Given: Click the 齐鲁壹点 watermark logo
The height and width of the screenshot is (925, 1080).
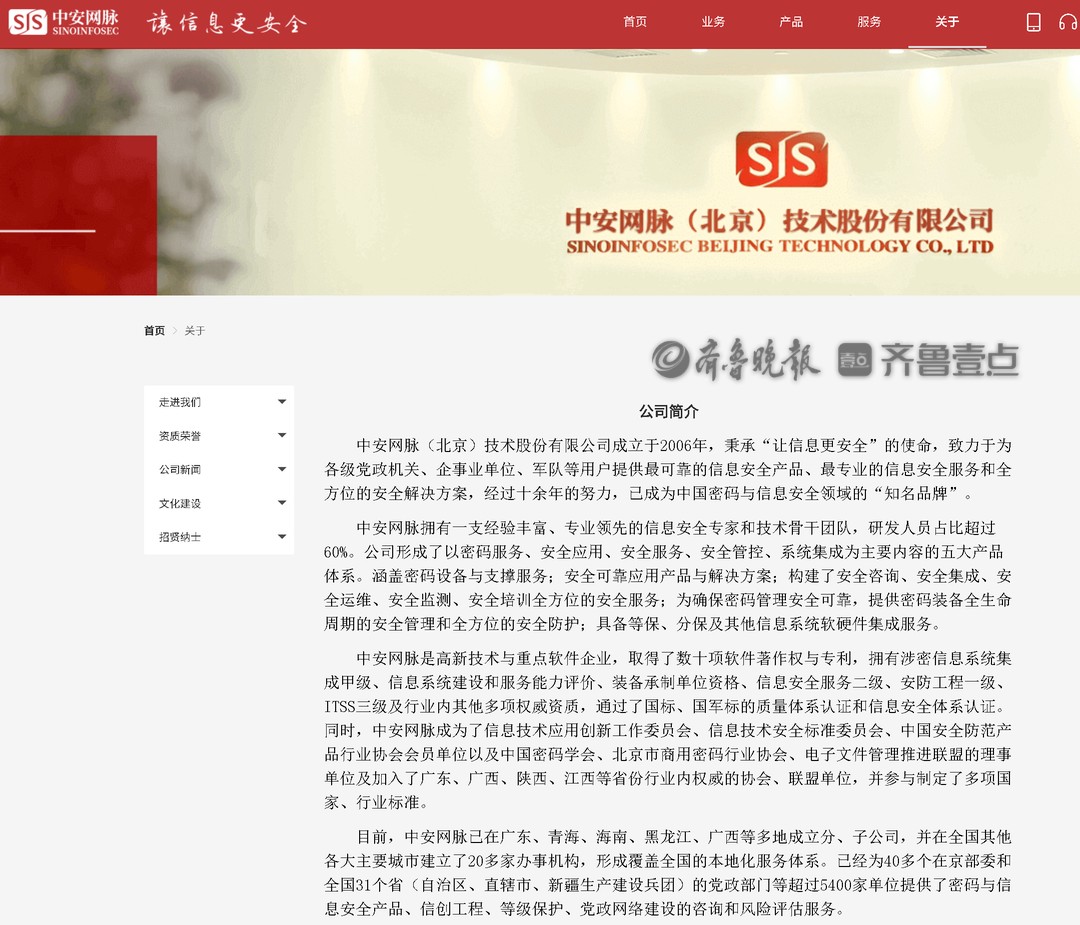Looking at the screenshot, I should pyautogui.click(x=928, y=360).
